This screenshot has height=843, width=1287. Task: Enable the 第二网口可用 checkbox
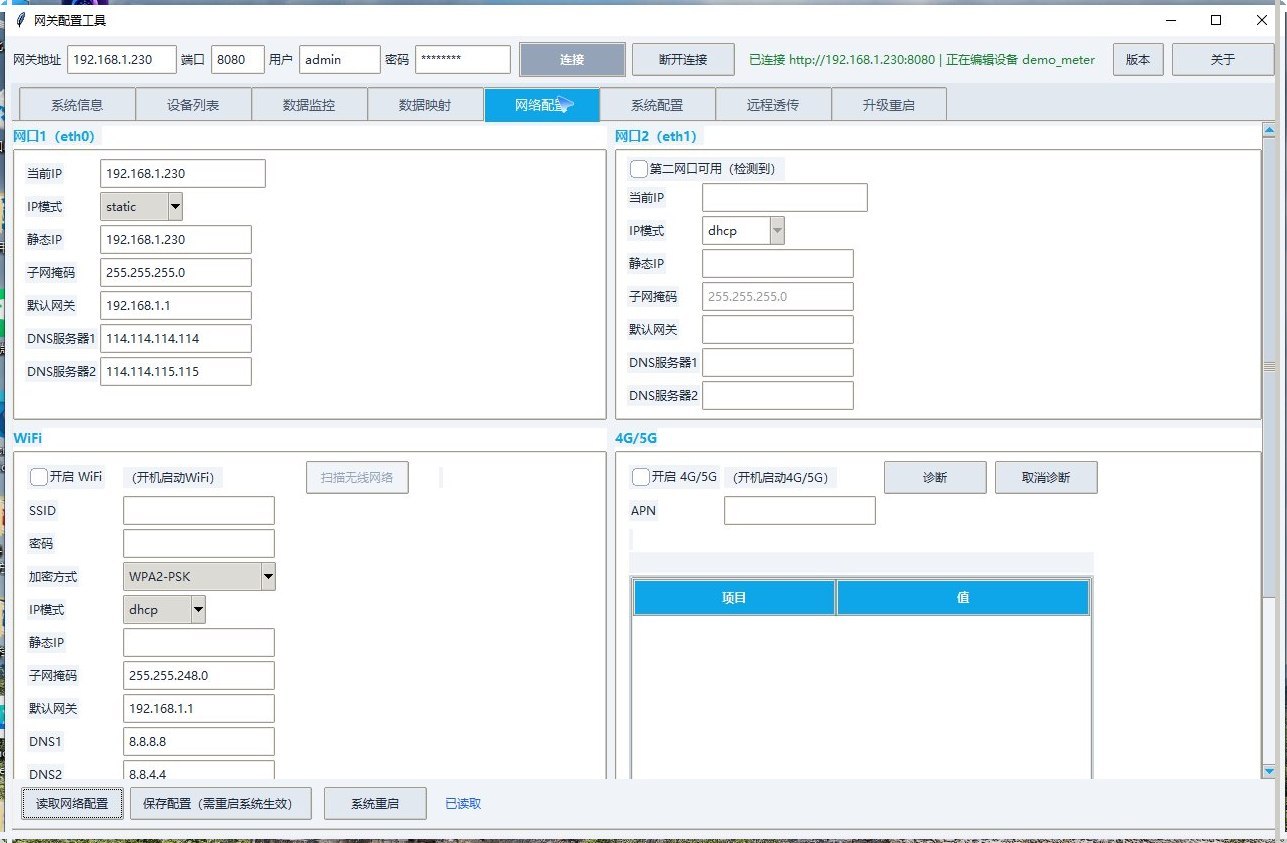tap(639, 169)
